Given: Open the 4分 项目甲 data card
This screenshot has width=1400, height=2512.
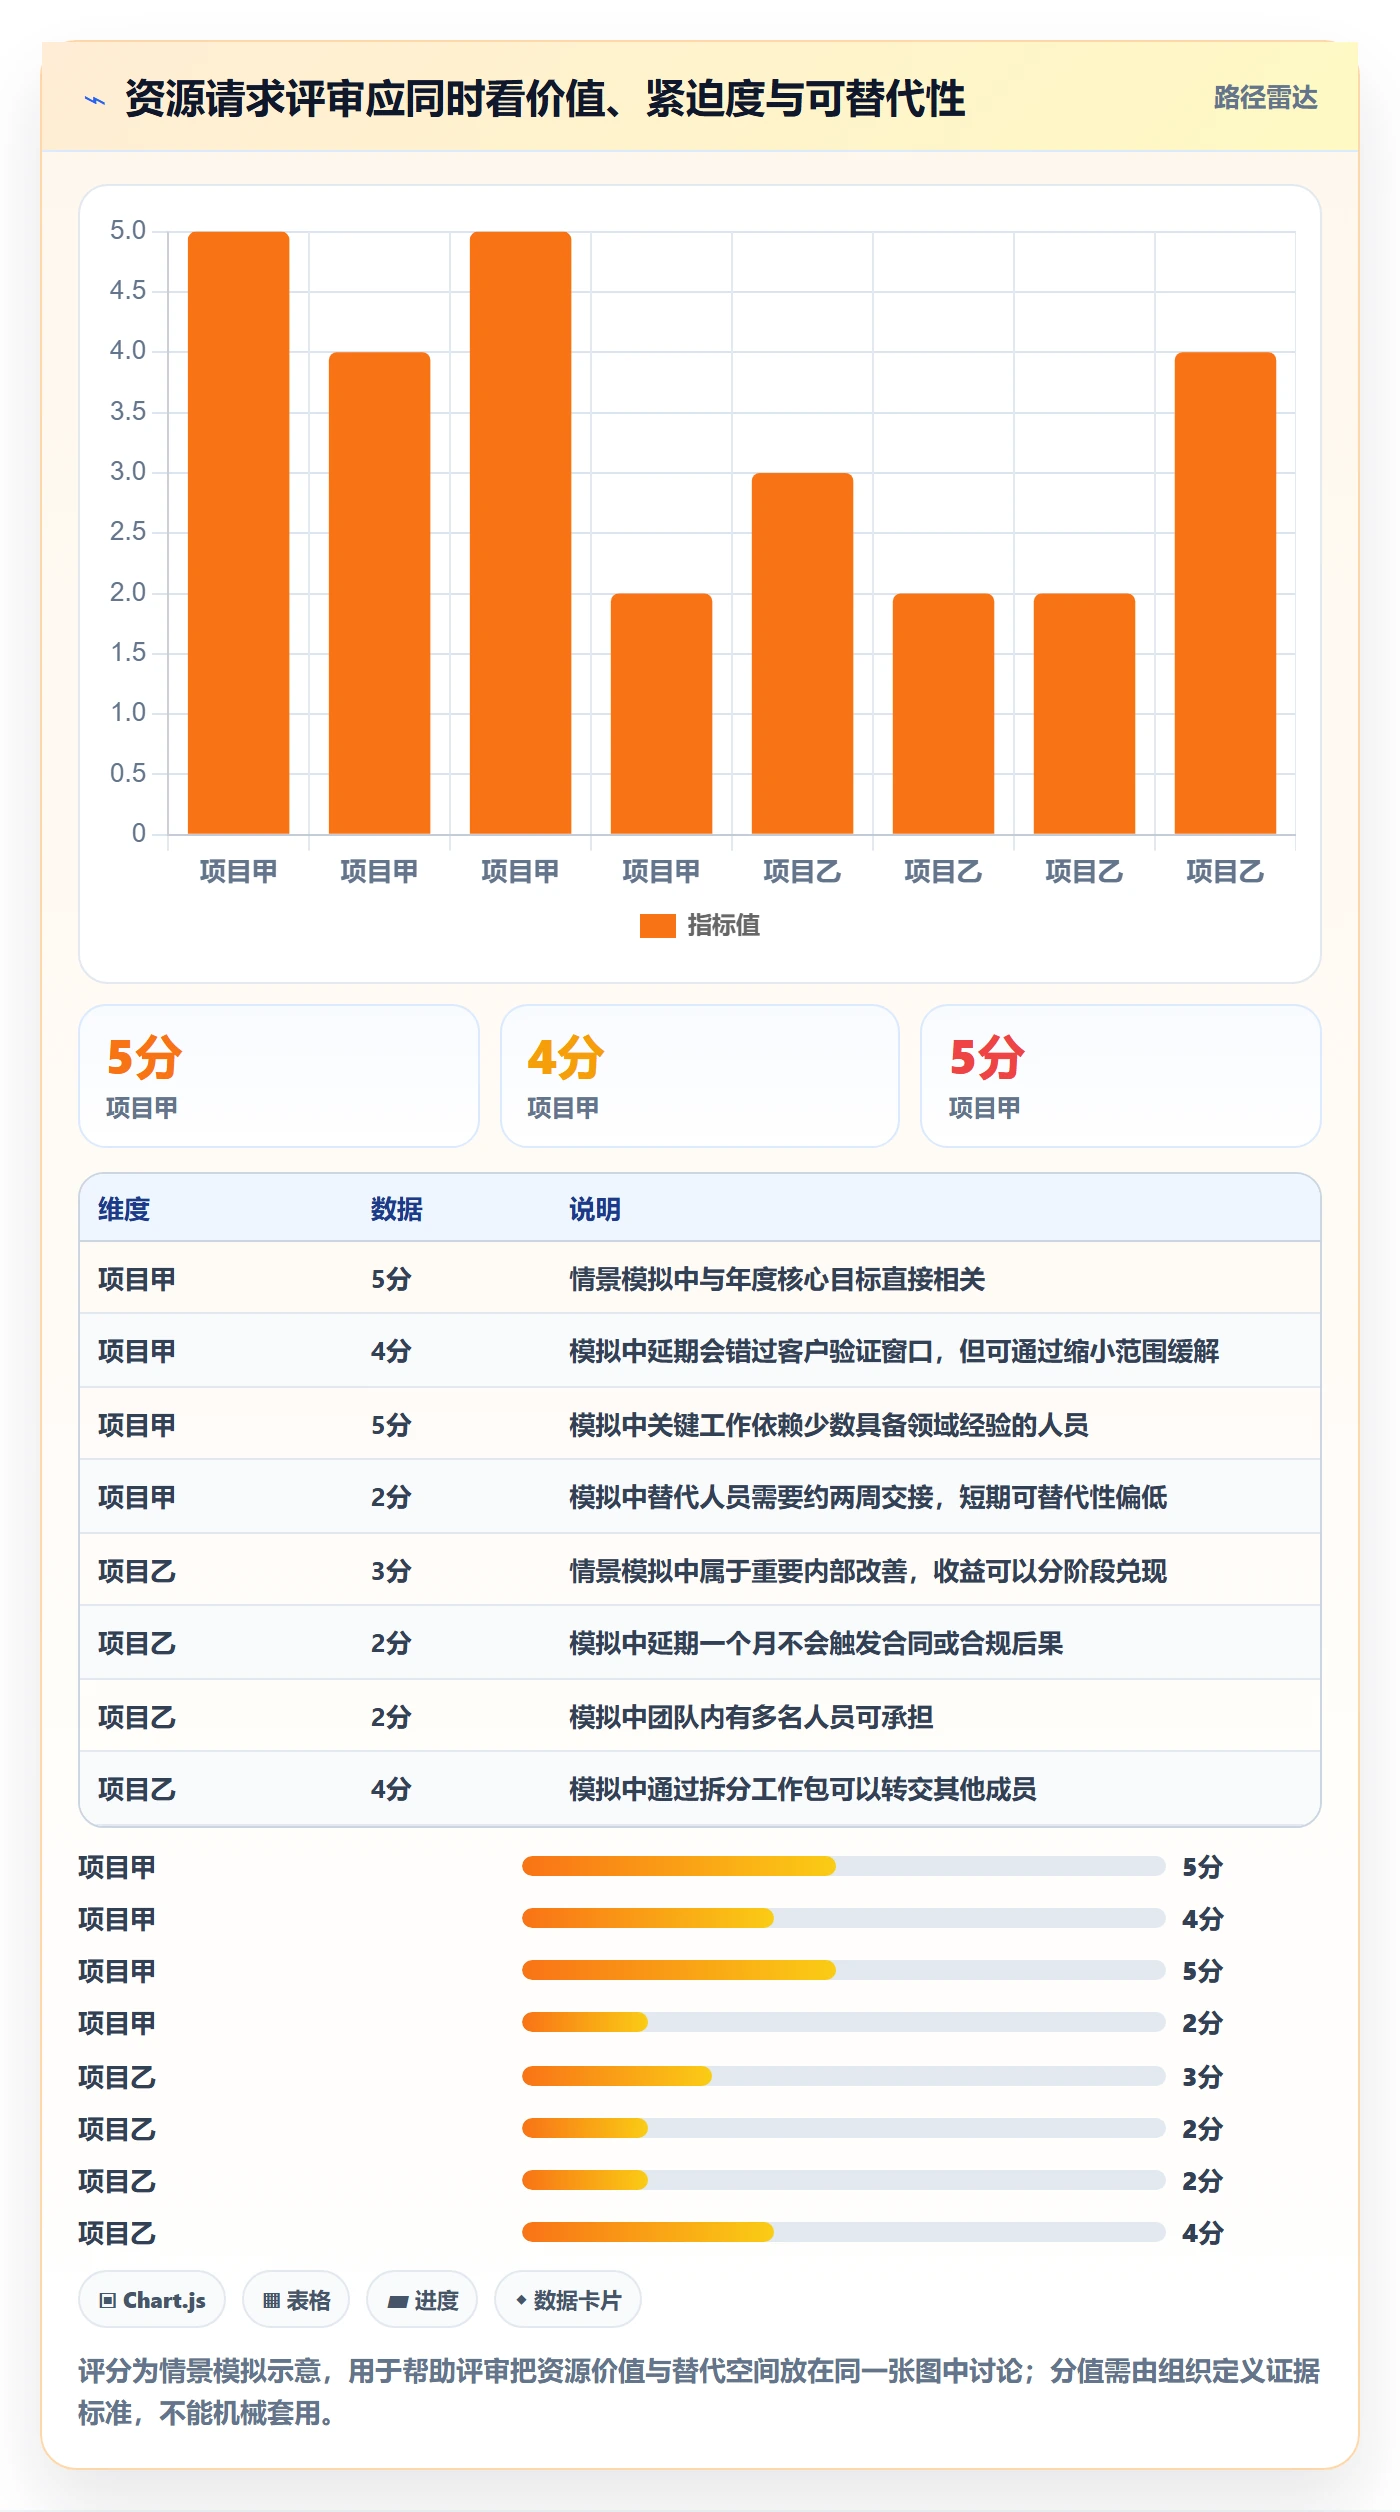Looking at the screenshot, I should click(700, 1076).
